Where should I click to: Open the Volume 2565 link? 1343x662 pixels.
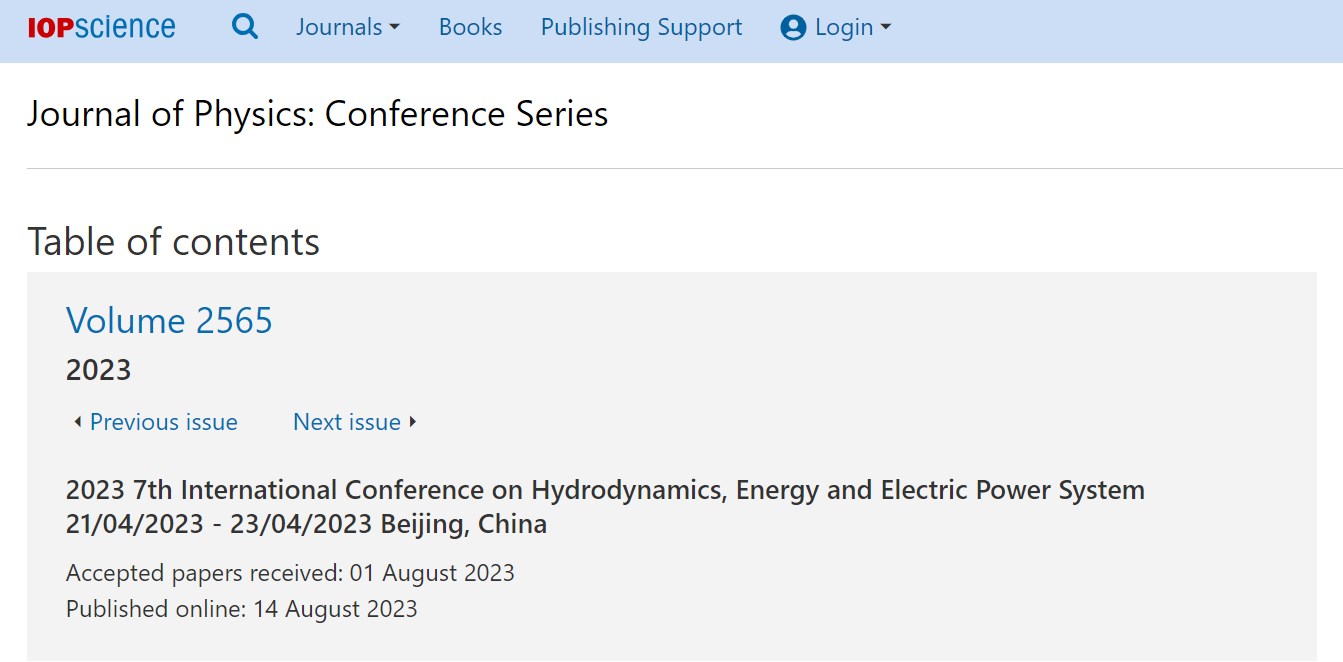pos(169,320)
